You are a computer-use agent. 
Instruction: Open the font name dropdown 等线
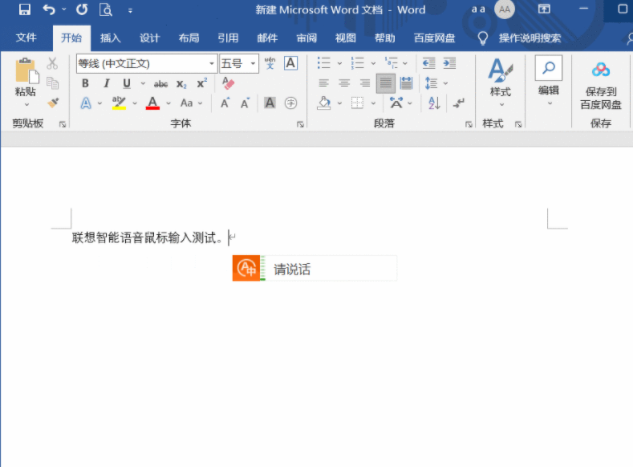coord(212,63)
